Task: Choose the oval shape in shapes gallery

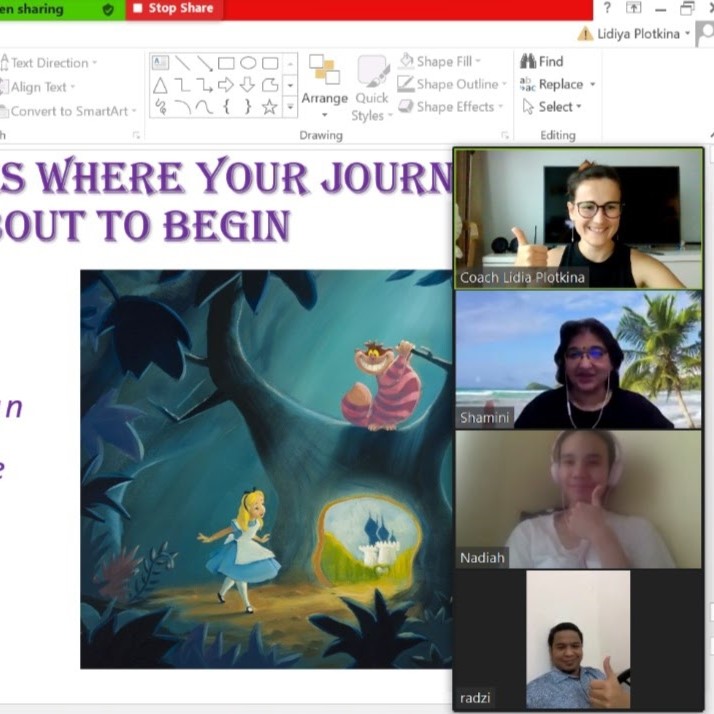Action: 248,63
